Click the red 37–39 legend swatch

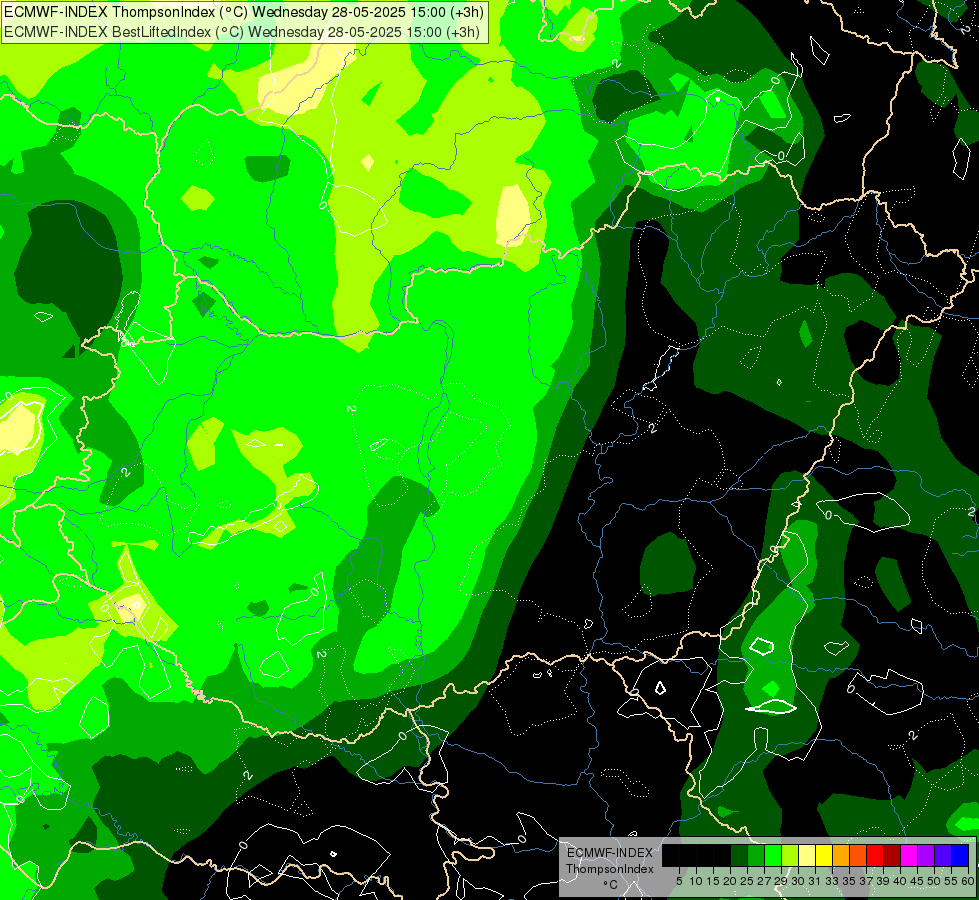[x=875, y=855]
